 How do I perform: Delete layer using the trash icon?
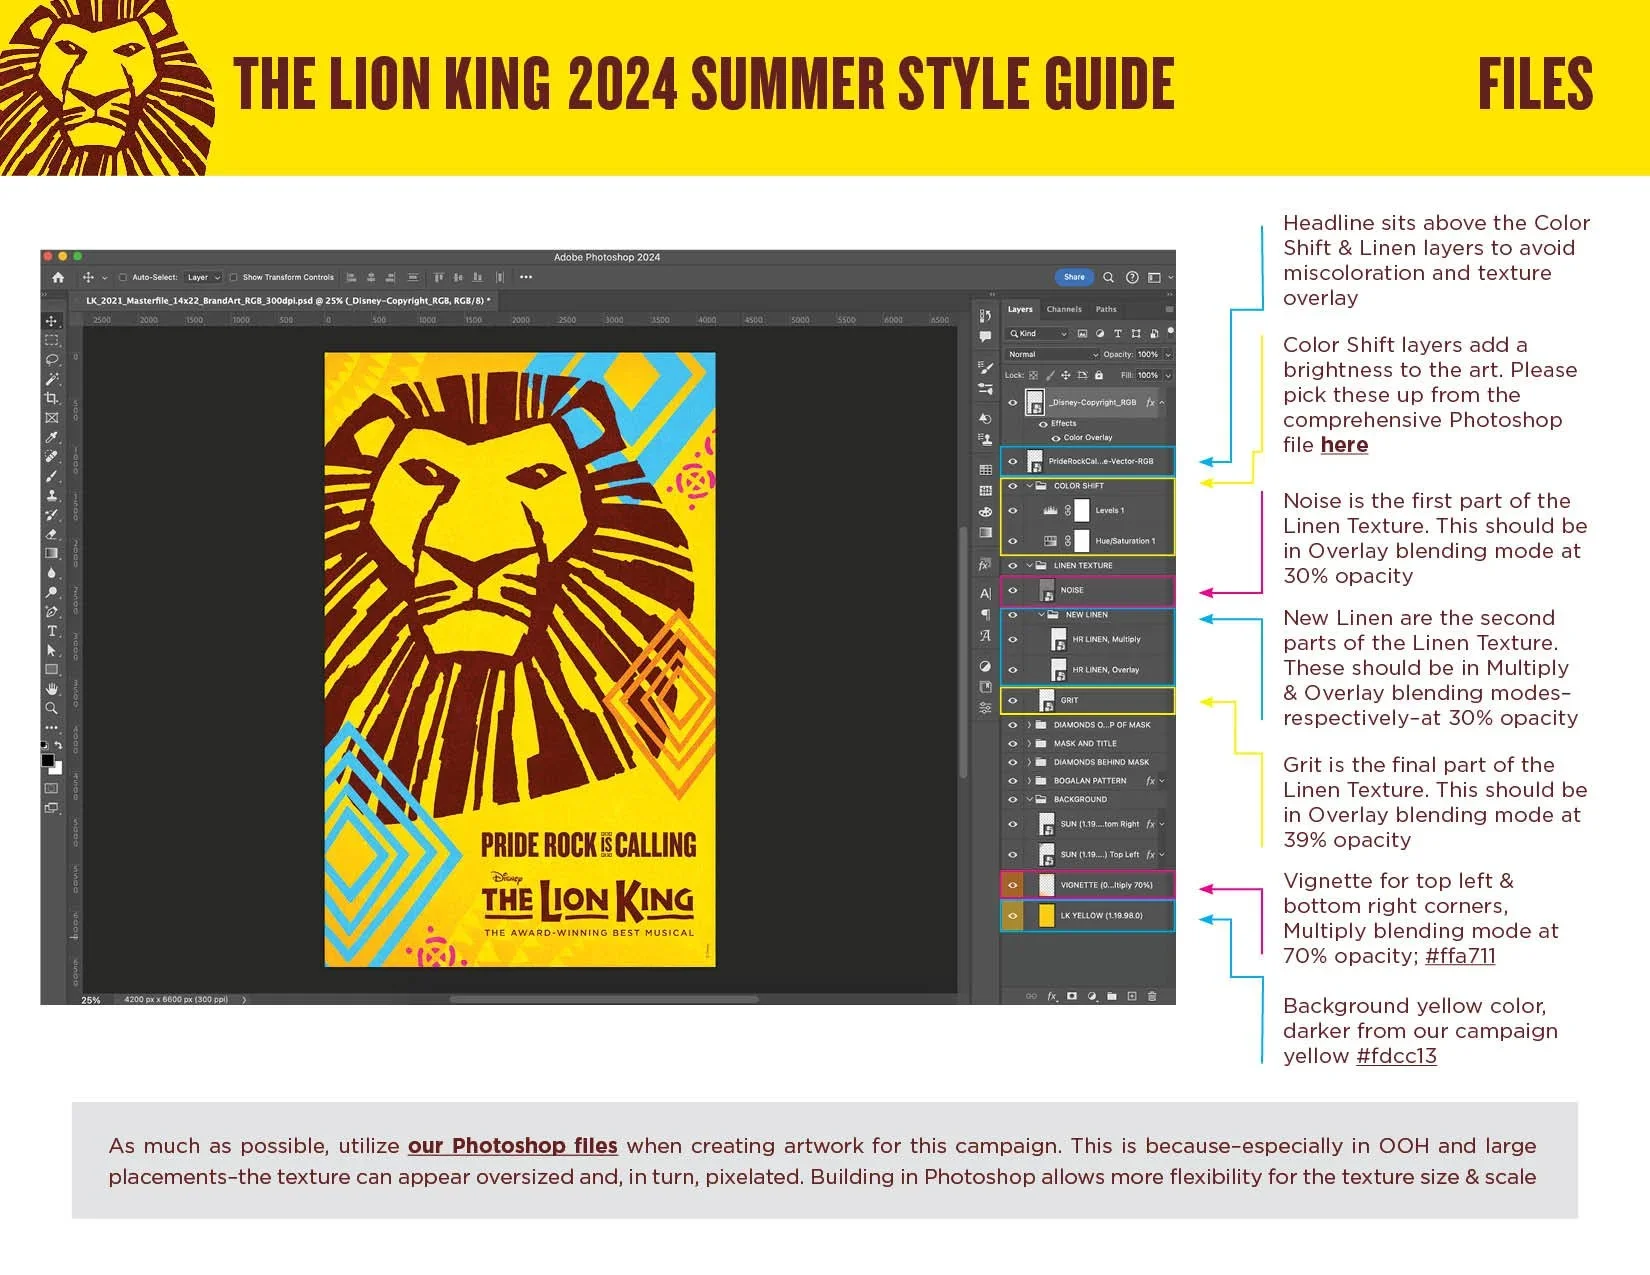pyautogui.click(x=1151, y=996)
